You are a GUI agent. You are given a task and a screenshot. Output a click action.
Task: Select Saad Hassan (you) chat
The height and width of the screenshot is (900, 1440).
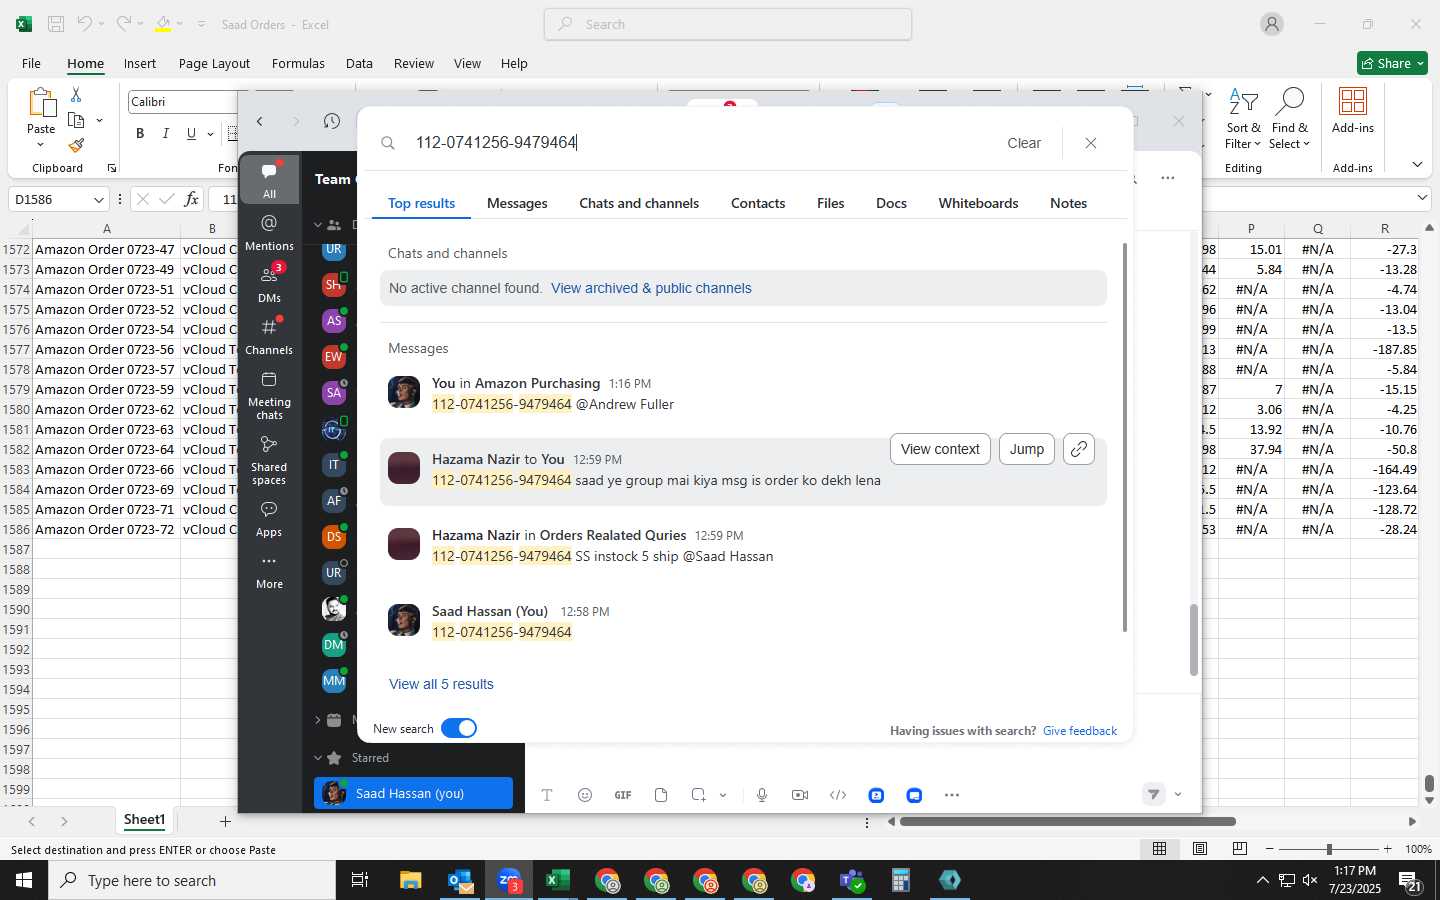point(413,793)
